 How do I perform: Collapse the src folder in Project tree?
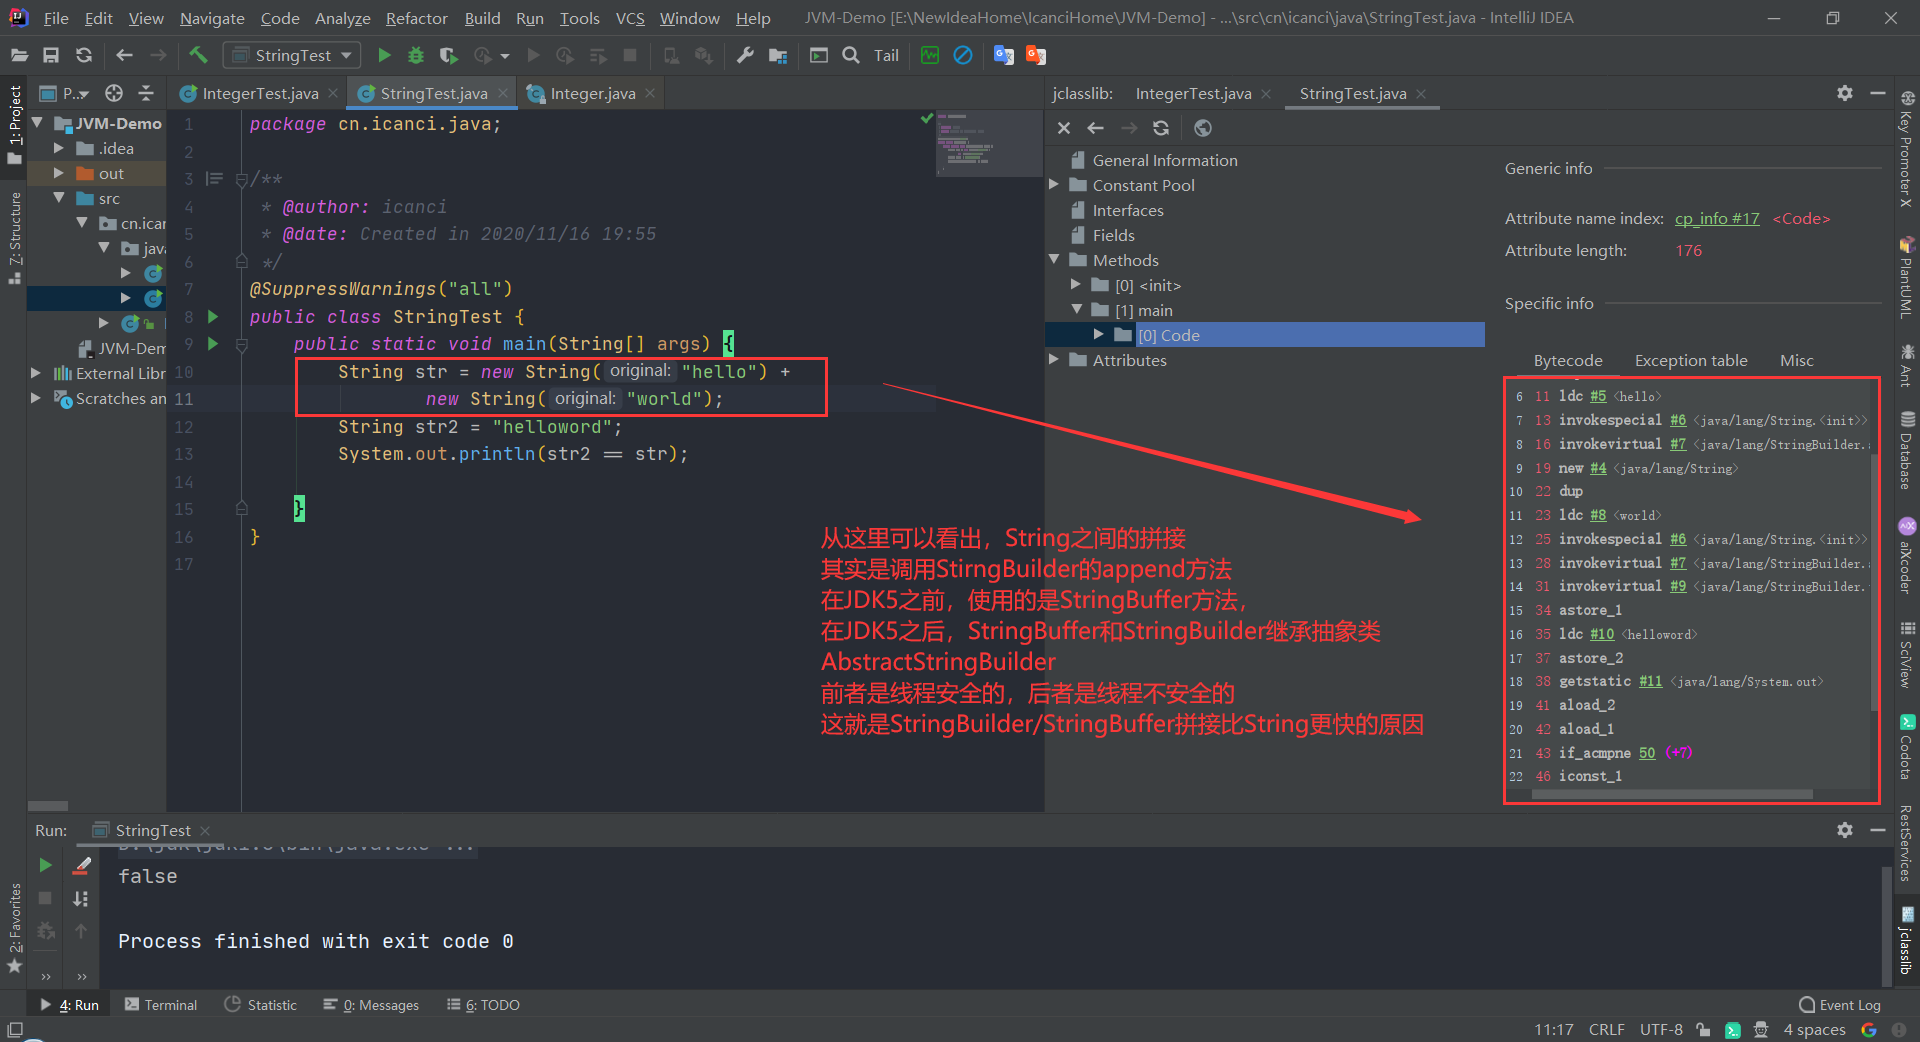pos(59,198)
